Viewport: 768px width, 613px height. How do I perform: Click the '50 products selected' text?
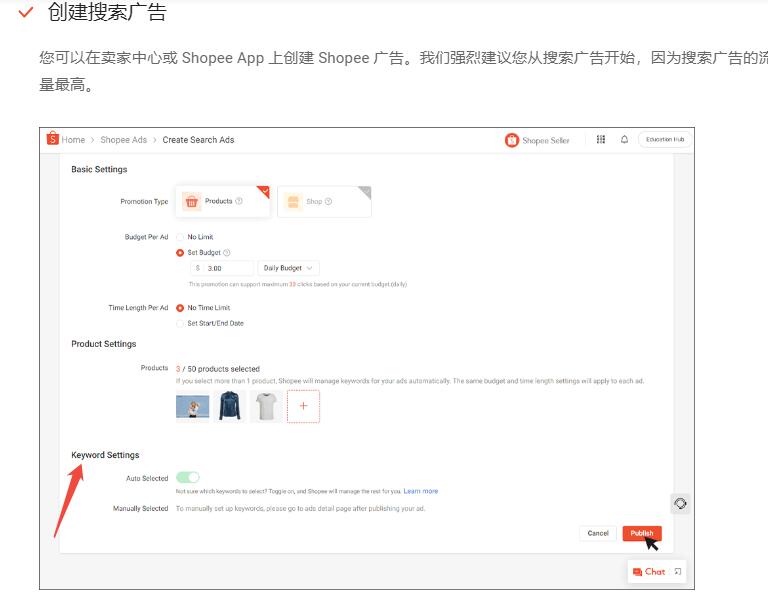point(223,369)
